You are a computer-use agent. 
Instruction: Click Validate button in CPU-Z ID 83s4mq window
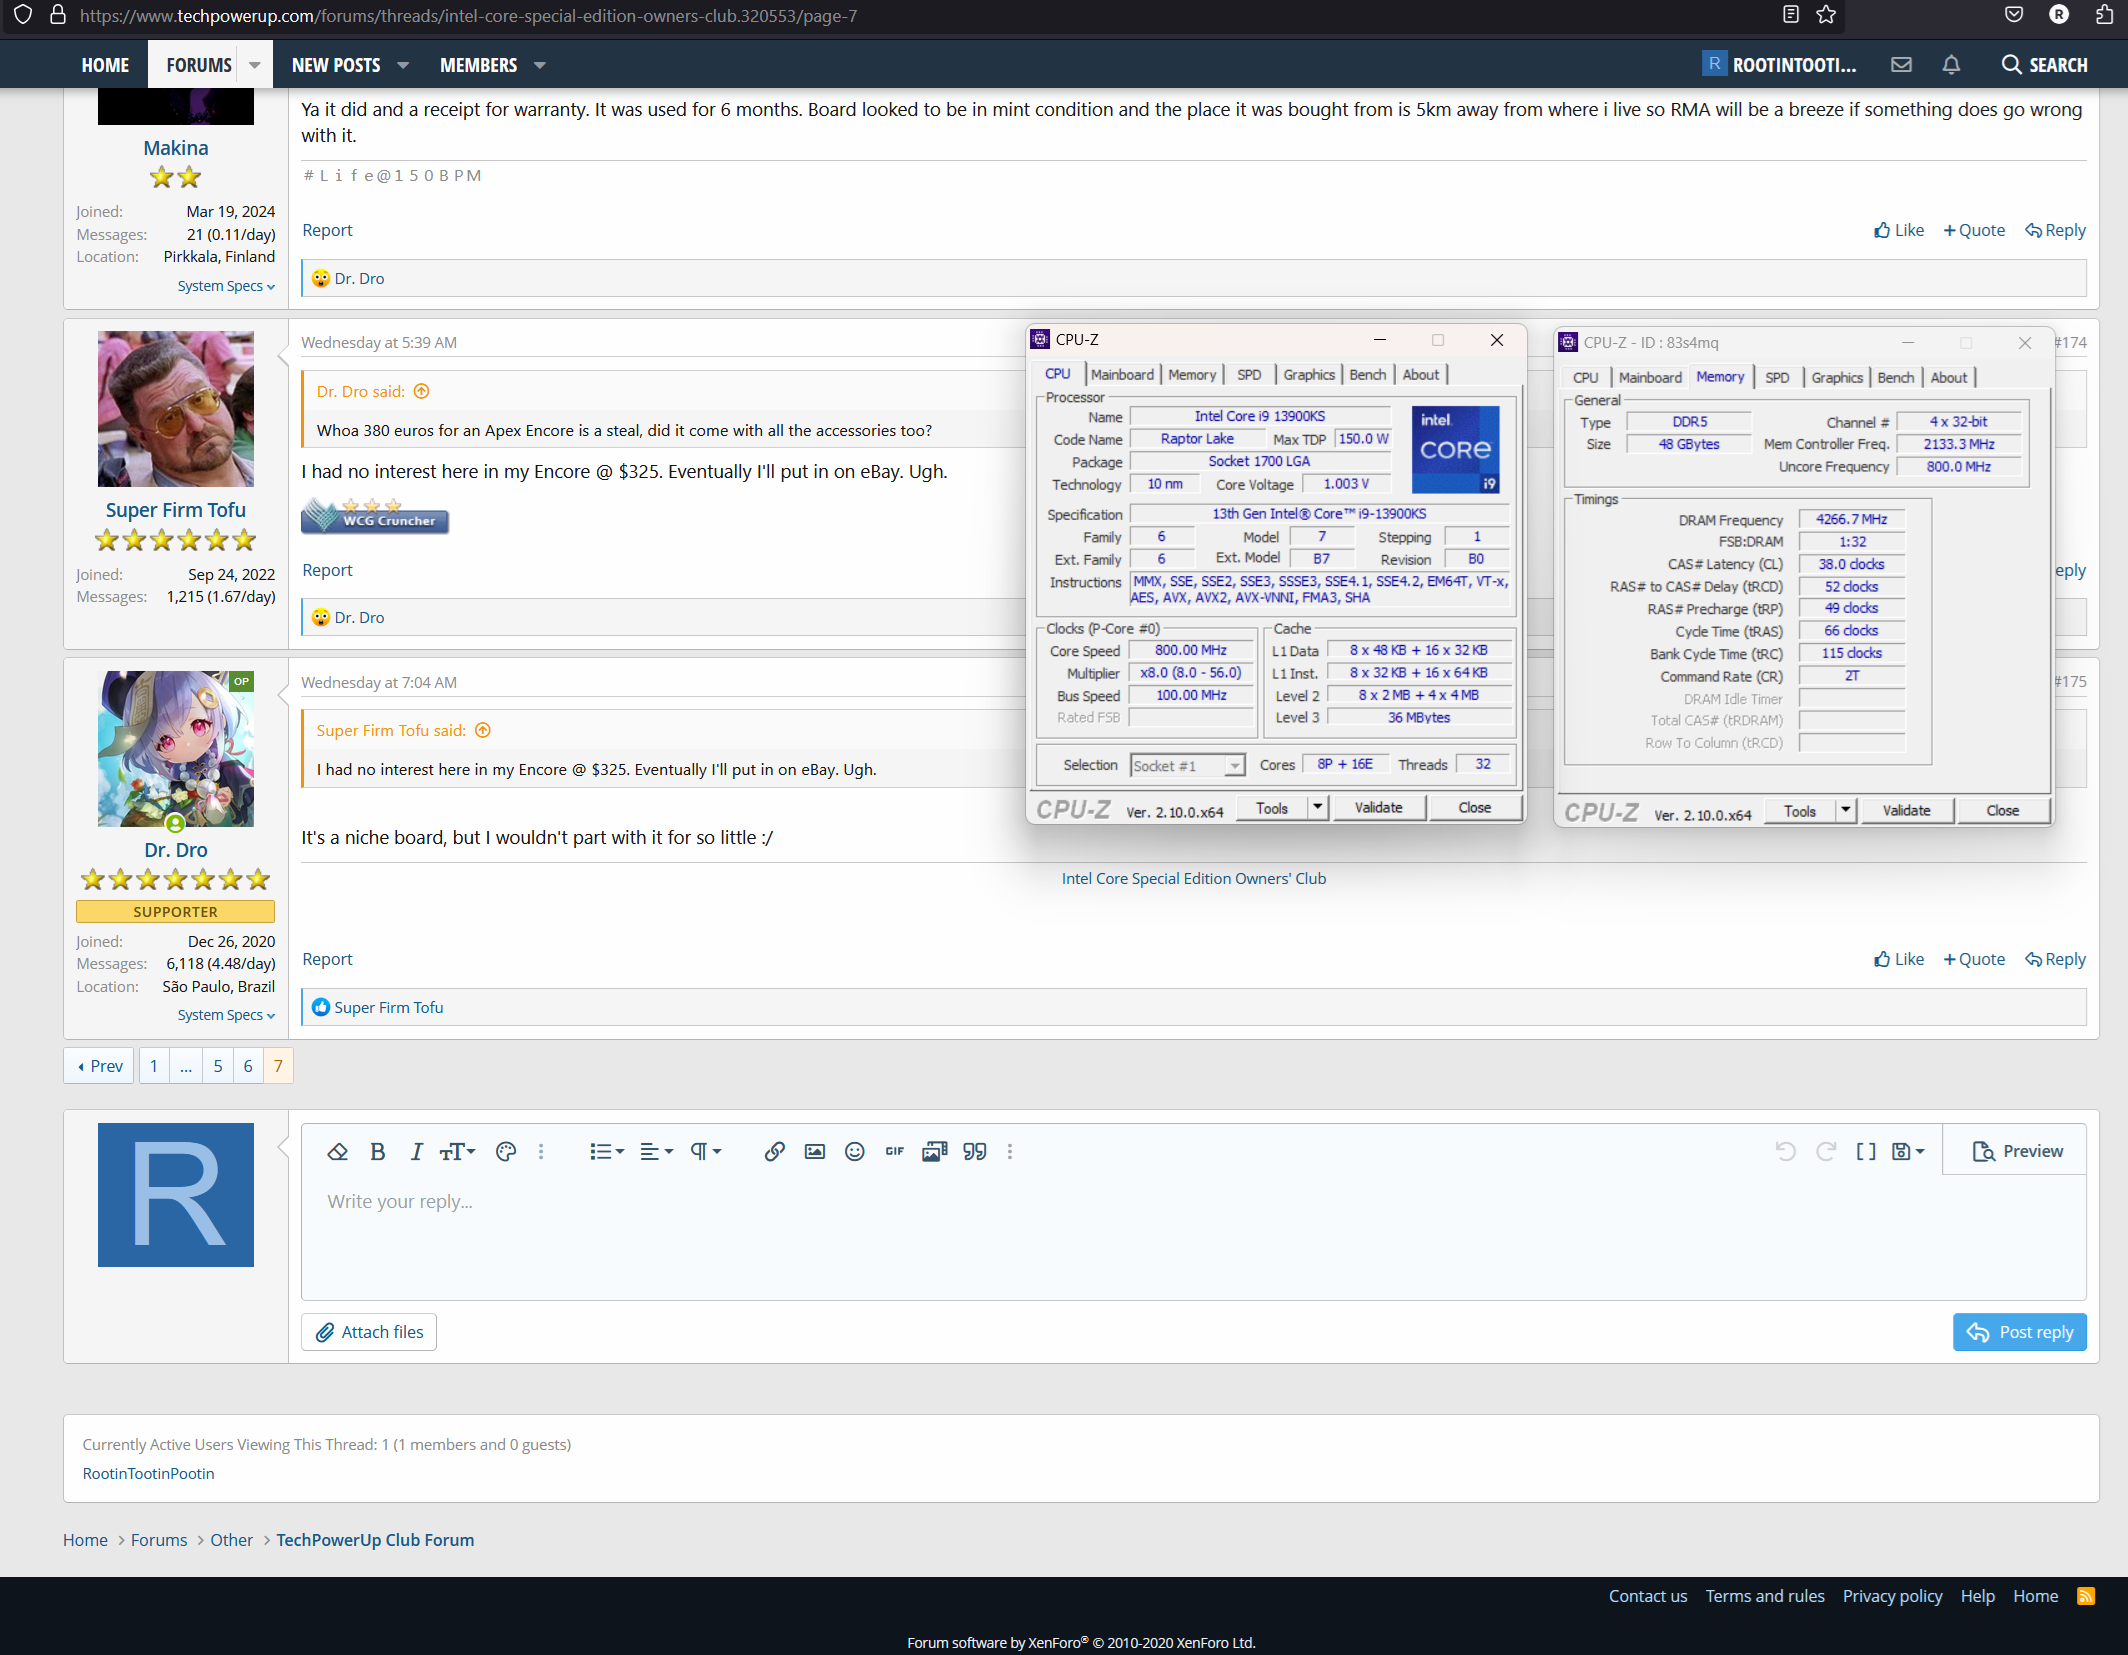[1906, 810]
